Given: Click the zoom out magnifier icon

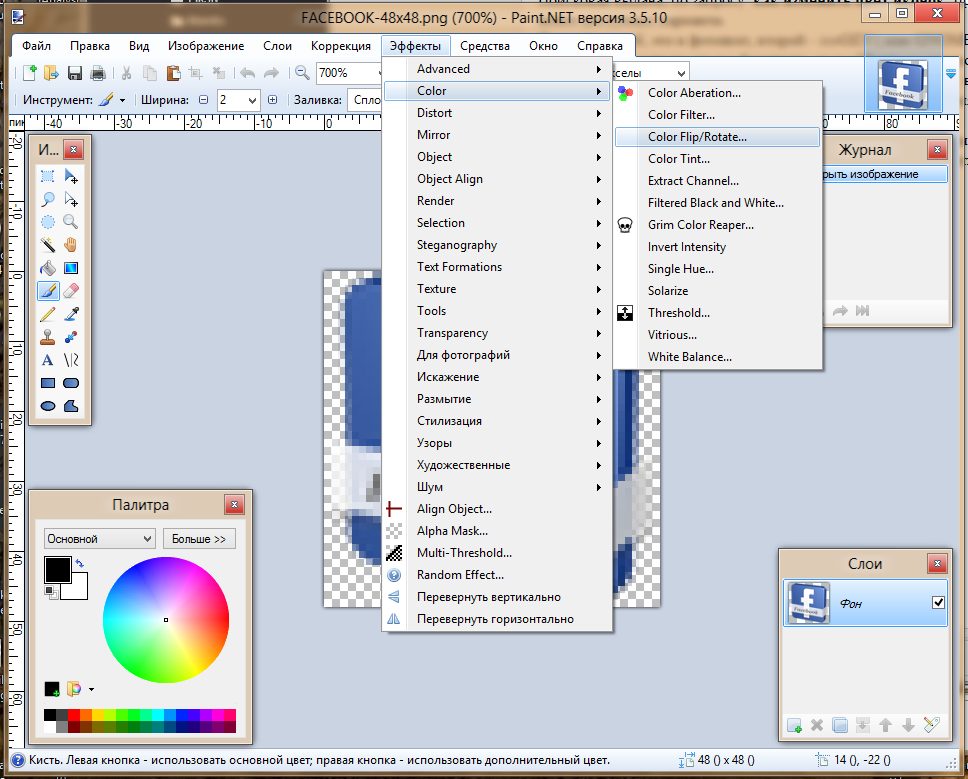Looking at the screenshot, I should coord(302,73).
